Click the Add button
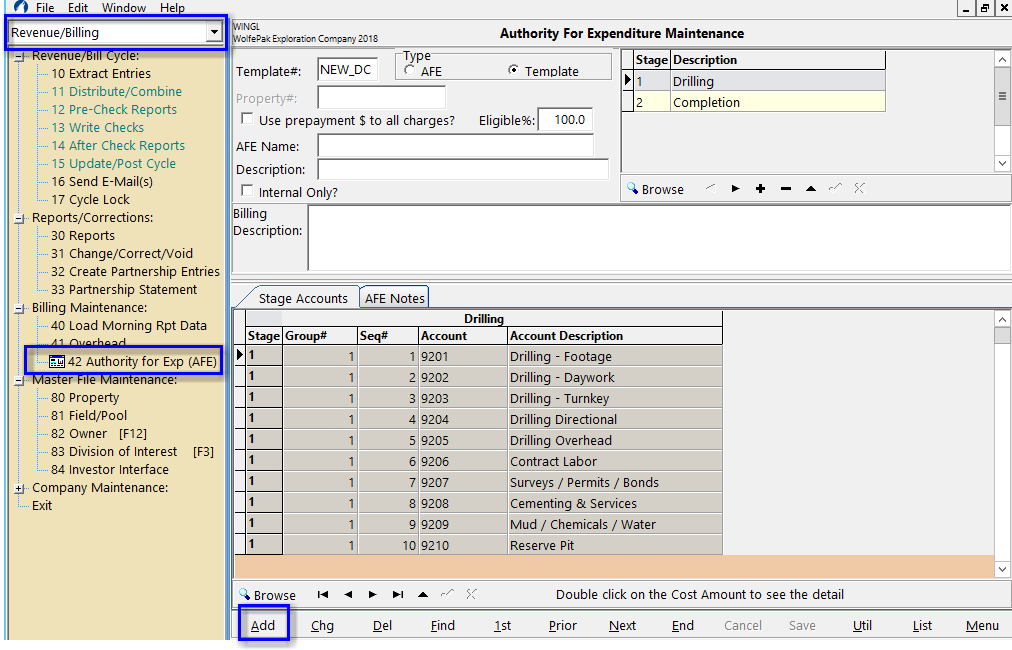 (x=263, y=624)
